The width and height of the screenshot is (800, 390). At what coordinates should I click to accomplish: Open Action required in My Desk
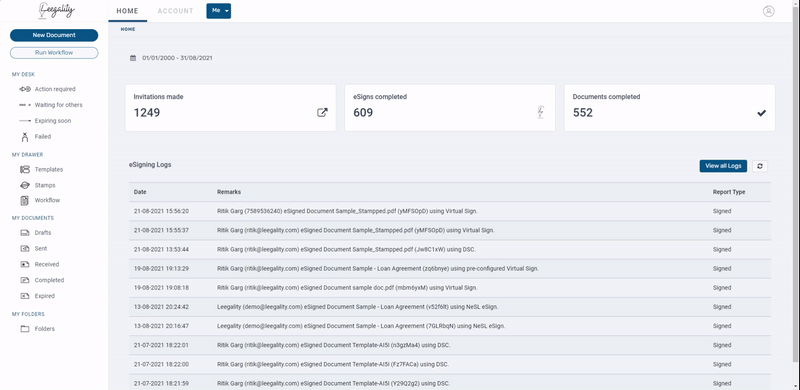[55, 89]
